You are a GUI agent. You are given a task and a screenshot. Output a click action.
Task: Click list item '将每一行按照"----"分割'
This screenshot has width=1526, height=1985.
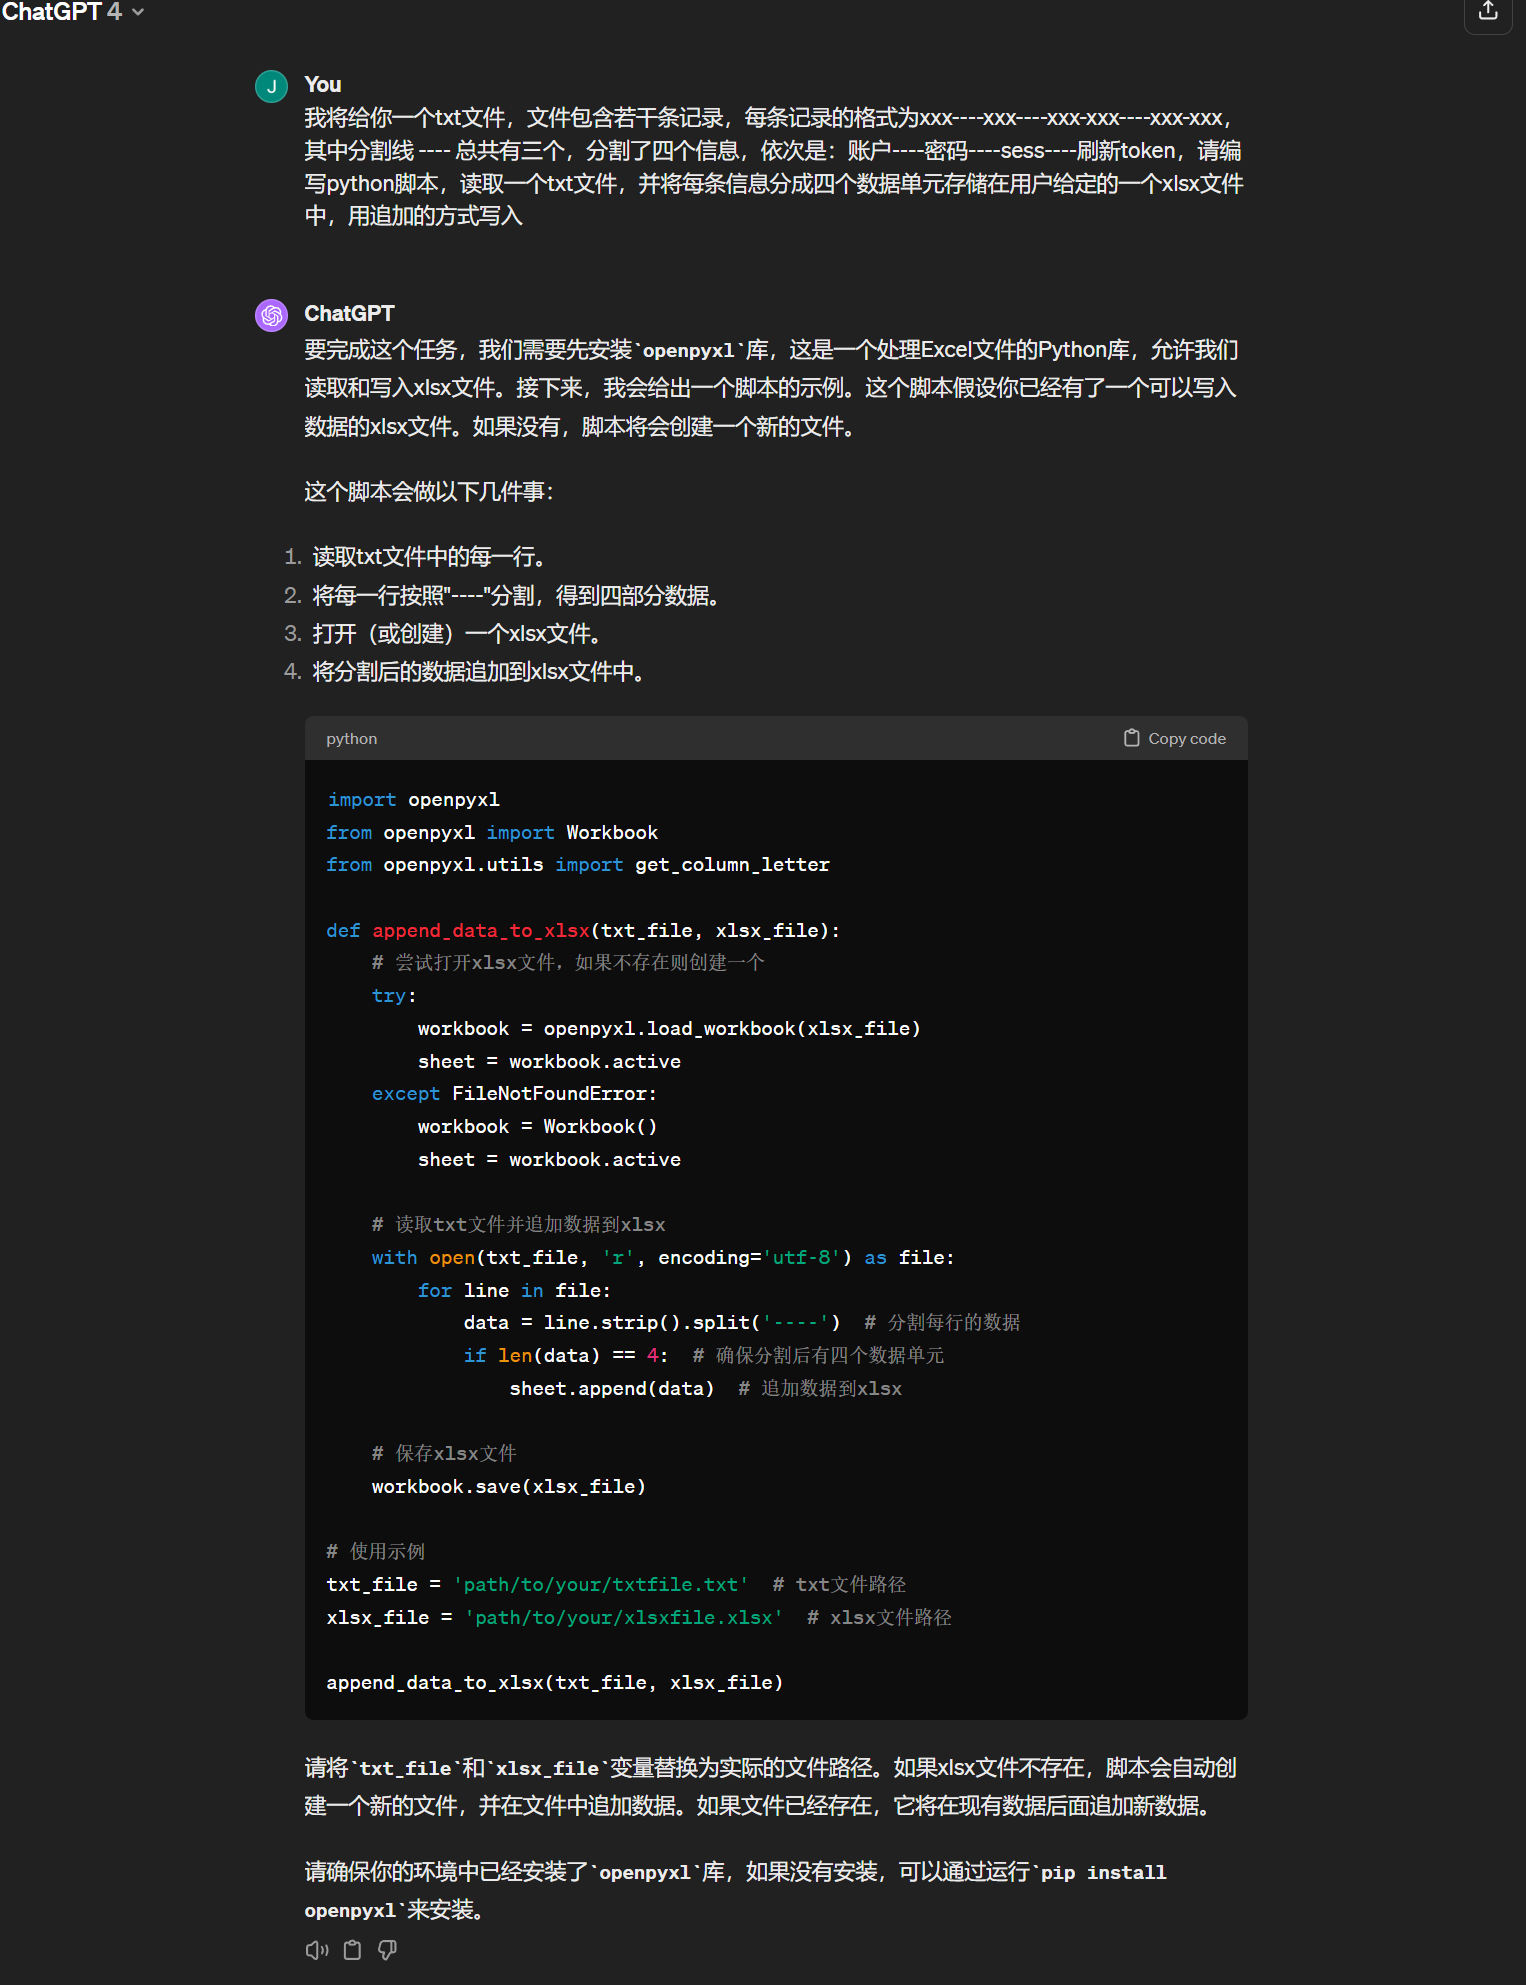517,596
